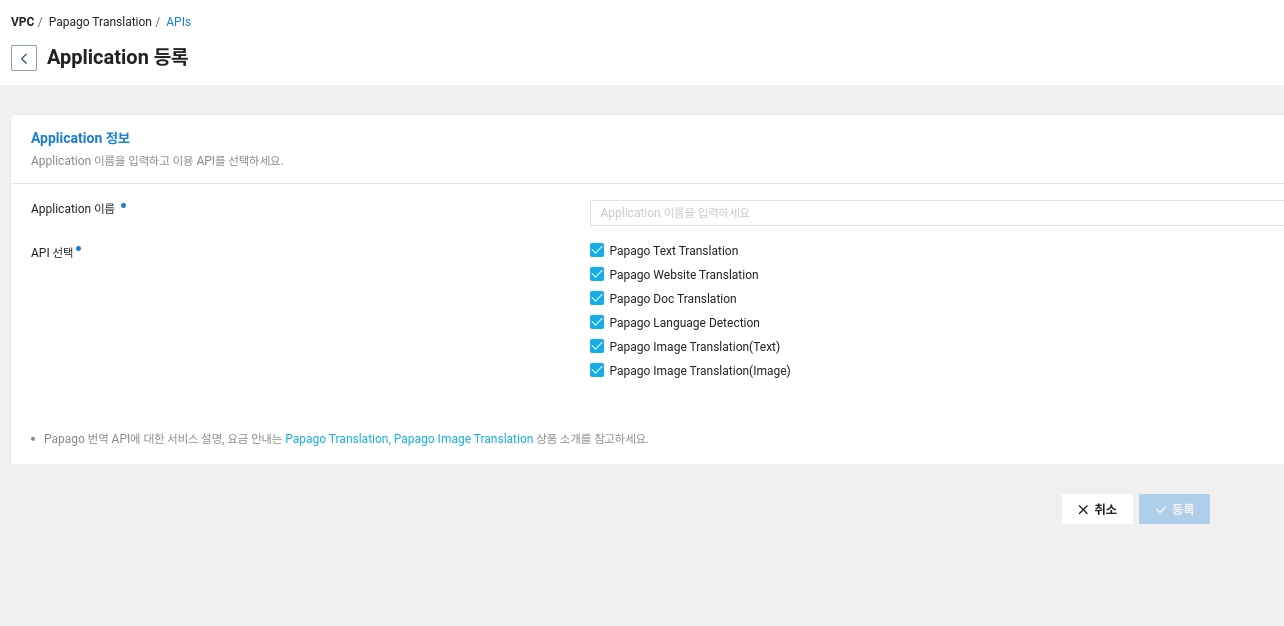Open the Papago Image Translation link

(463, 439)
